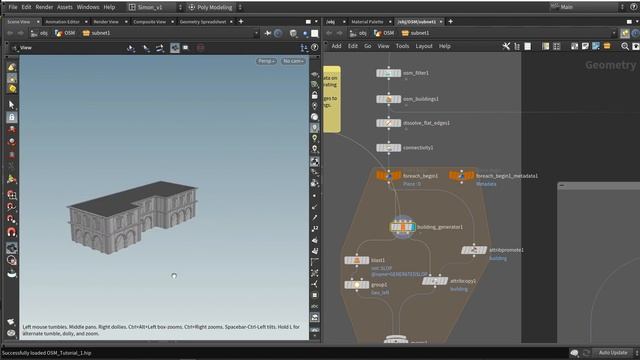Close the Material Palette tab
640x360 pixels.
[x=390, y=22]
